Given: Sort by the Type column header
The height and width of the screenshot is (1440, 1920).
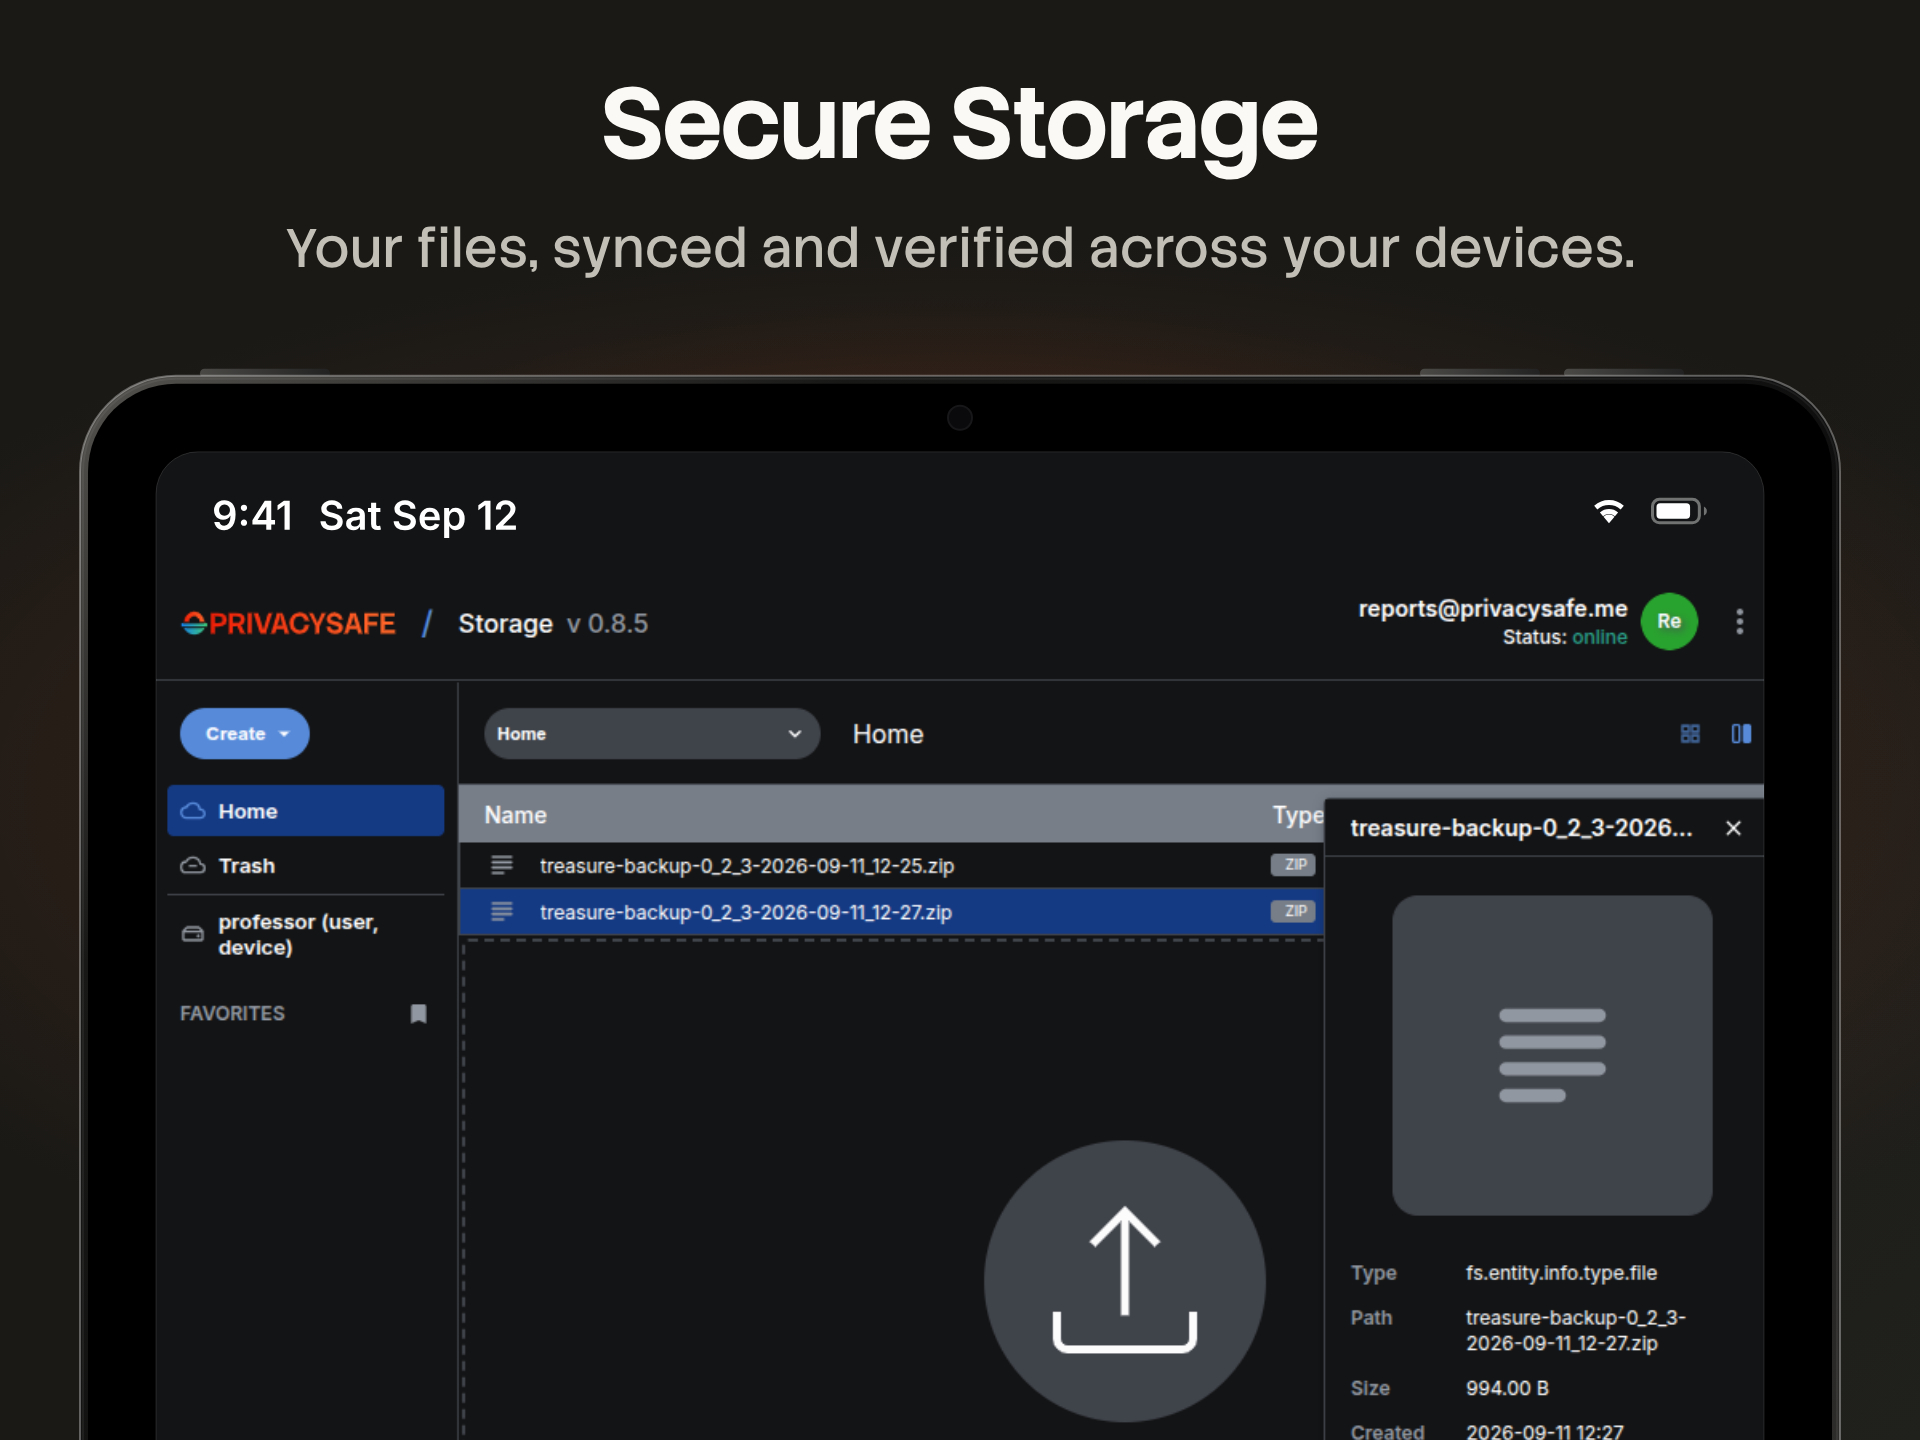Looking at the screenshot, I should tap(1297, 815).
